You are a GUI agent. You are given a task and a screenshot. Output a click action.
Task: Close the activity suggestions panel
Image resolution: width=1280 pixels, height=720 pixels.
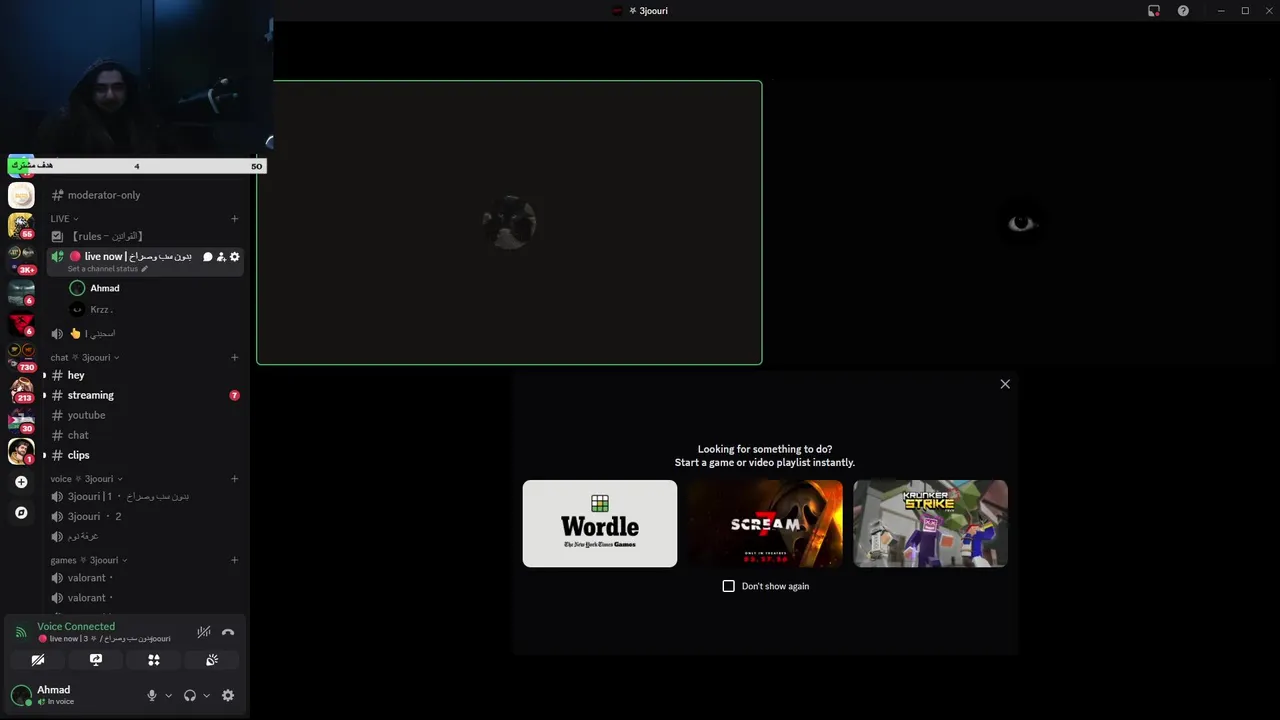click(x=1005, y=384)
